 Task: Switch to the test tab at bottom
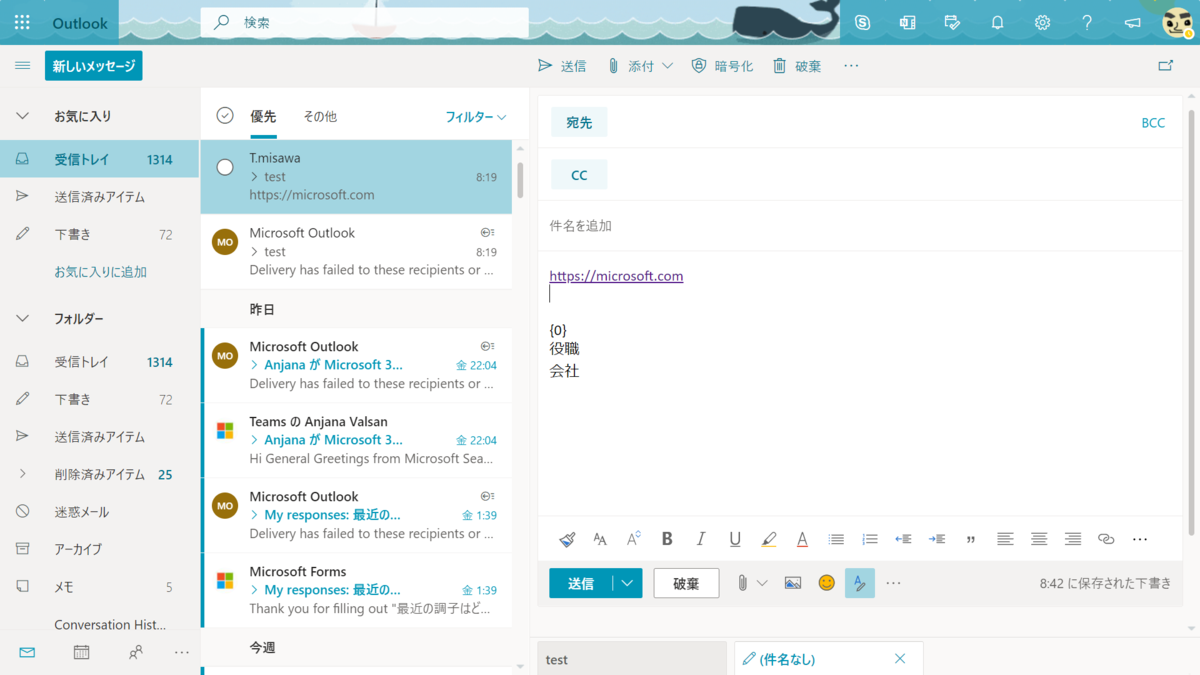pyautogui.click(x=632, y=659)
